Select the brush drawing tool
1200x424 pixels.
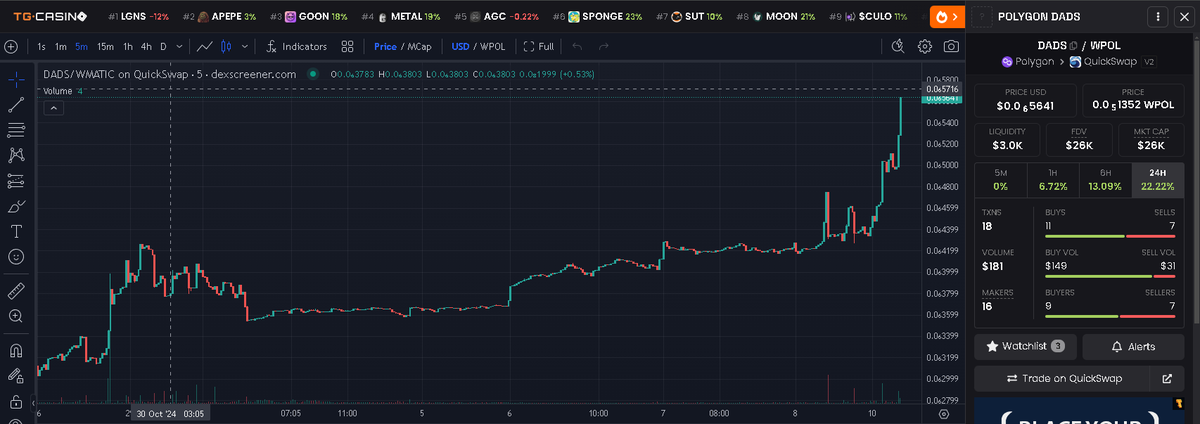[16, 206]
